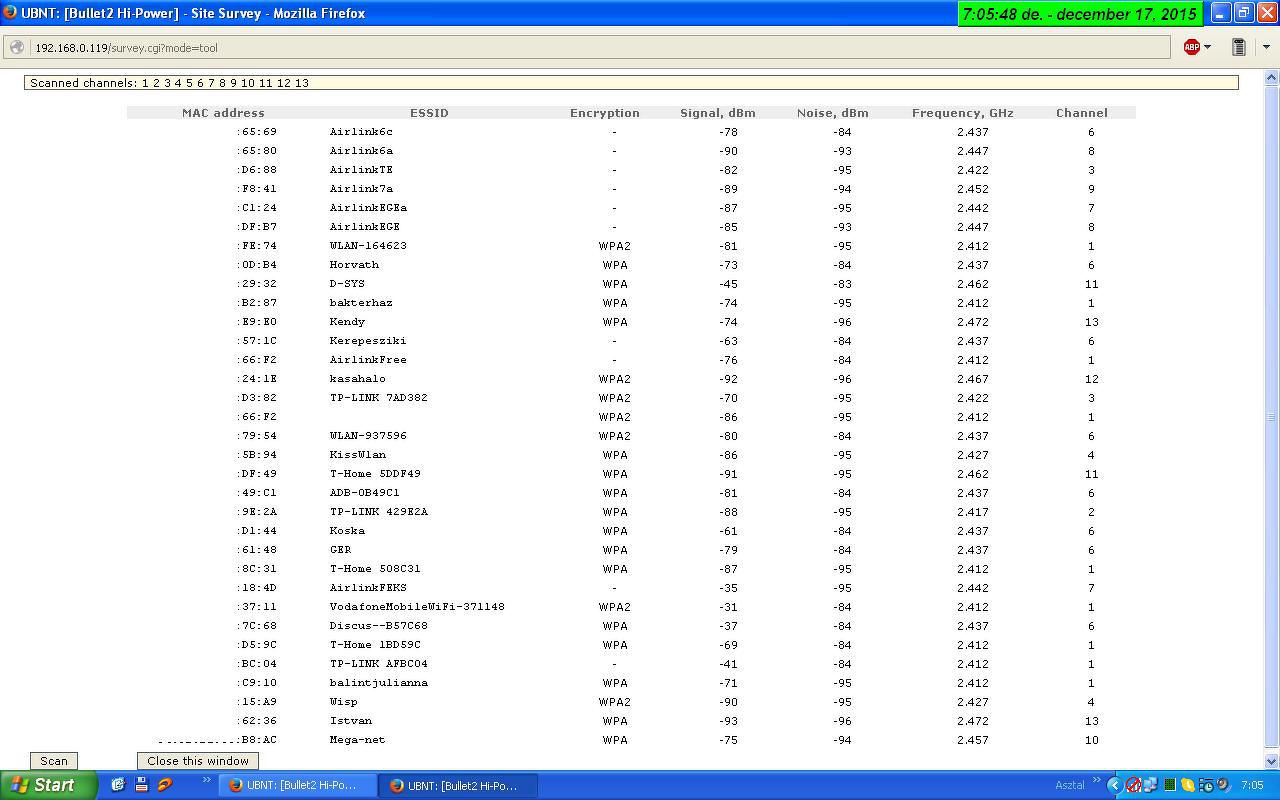Click the Scan button
This screenshot has height=800, width=1280.
[x=54, y=761]
